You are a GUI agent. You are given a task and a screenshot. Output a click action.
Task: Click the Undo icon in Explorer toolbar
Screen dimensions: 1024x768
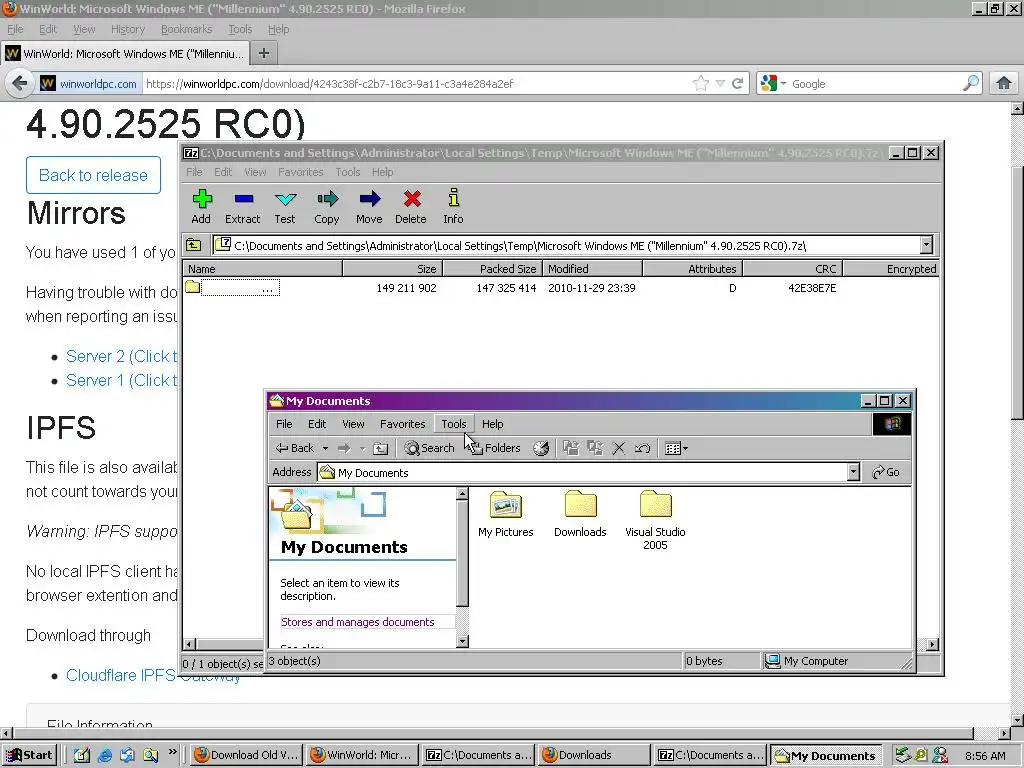click(x=643, y=448)
